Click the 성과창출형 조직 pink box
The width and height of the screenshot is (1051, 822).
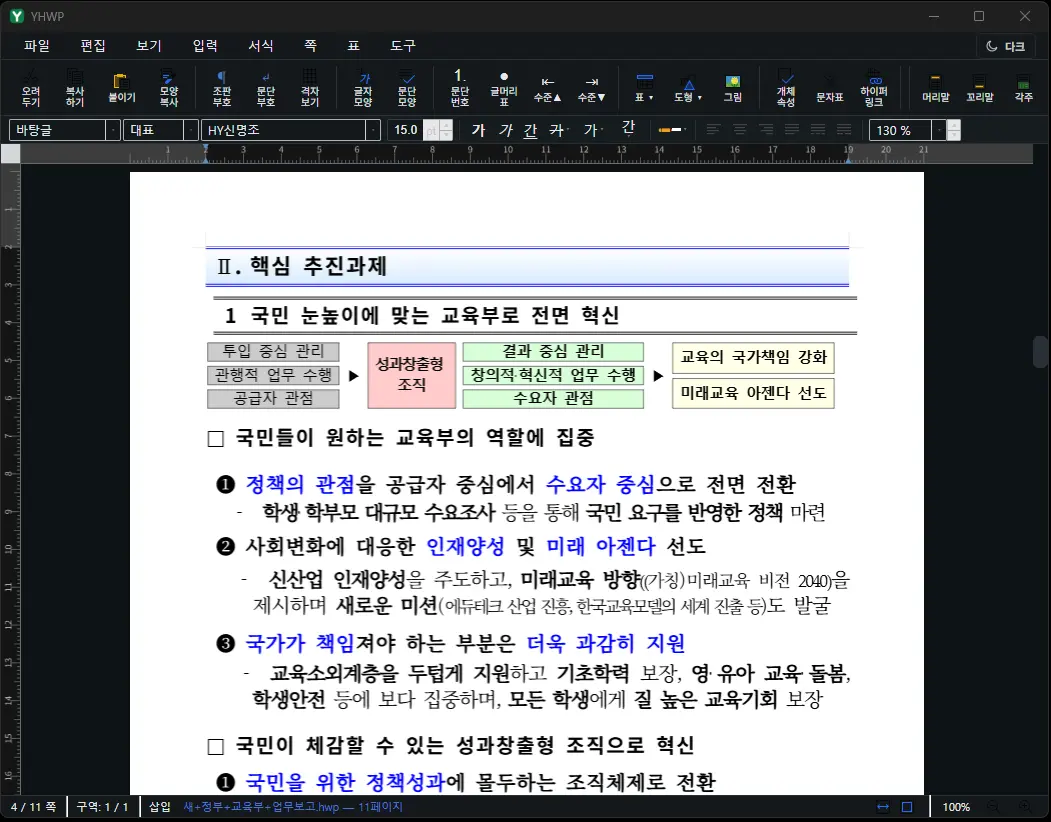pyautogui.click(x=412, y=375)
